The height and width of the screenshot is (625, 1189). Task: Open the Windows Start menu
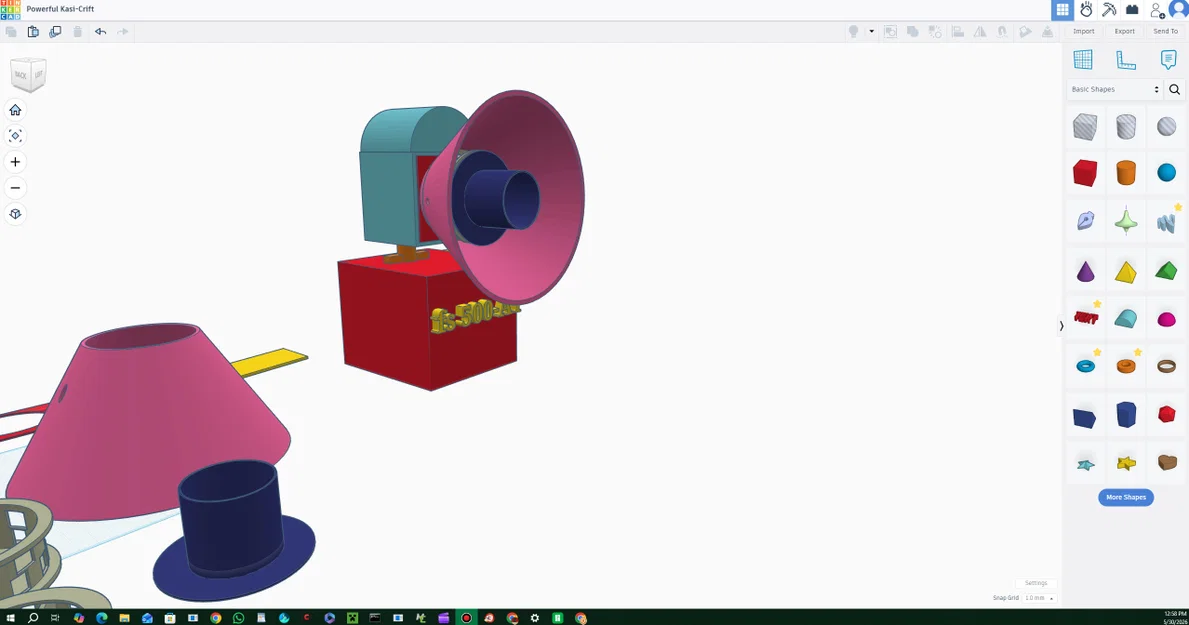coord(10,618)
